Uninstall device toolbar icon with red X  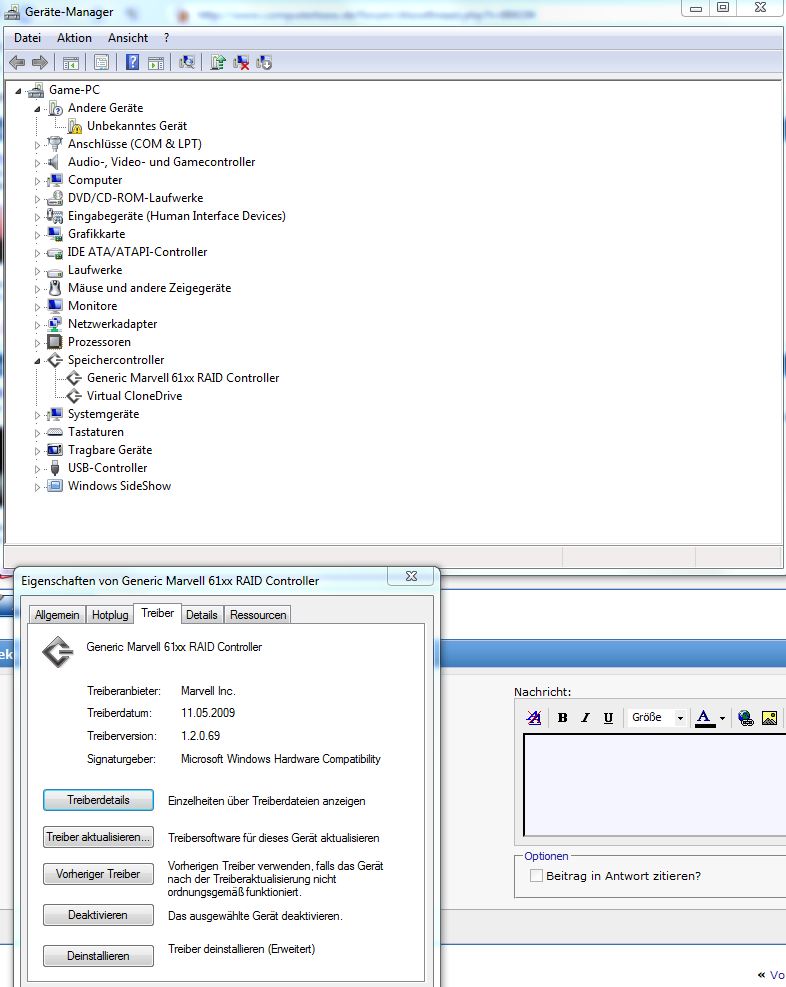tap(241, 62)
